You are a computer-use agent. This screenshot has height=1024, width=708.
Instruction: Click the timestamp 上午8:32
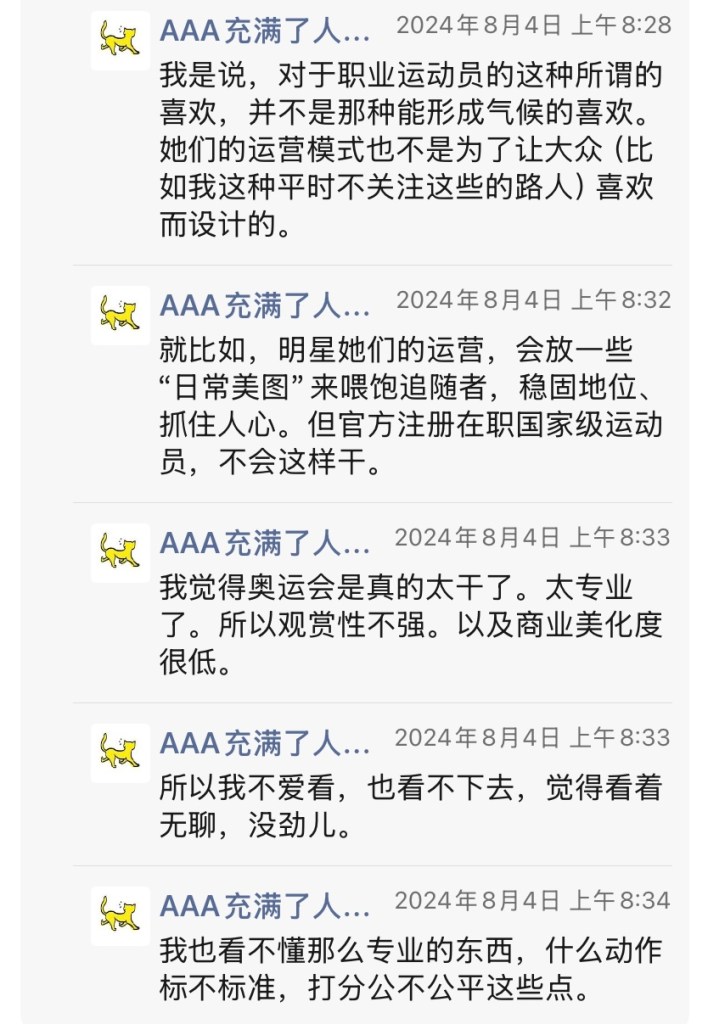(533, 300)
